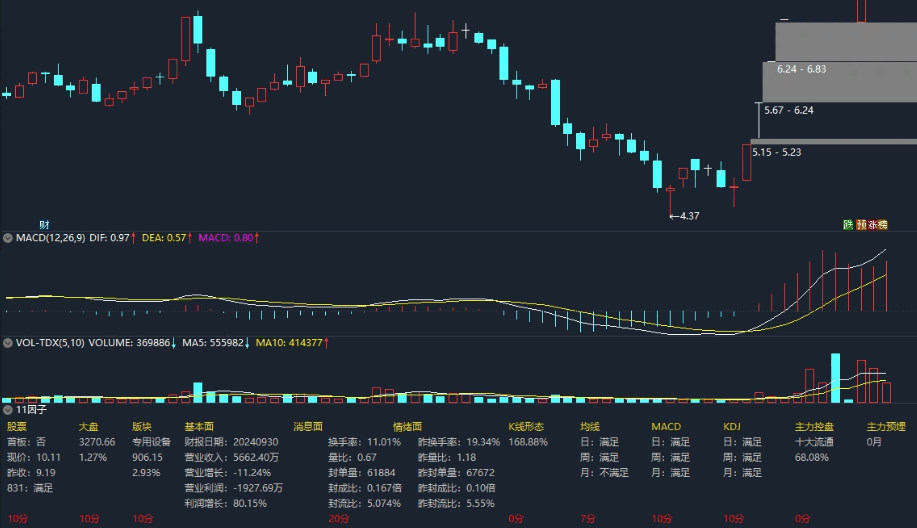Select the 基本面 column header

pos(199,427)
